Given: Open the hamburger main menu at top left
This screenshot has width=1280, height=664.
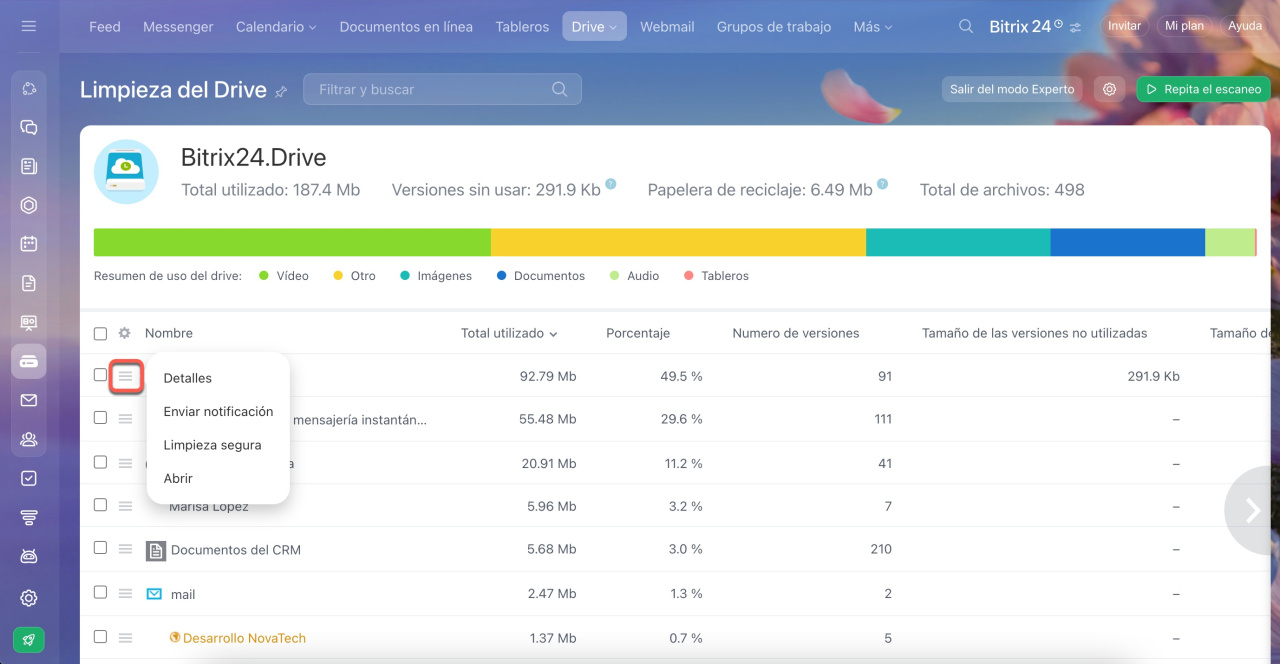Looking at the screenshot, I should click(x=28, y=26).
